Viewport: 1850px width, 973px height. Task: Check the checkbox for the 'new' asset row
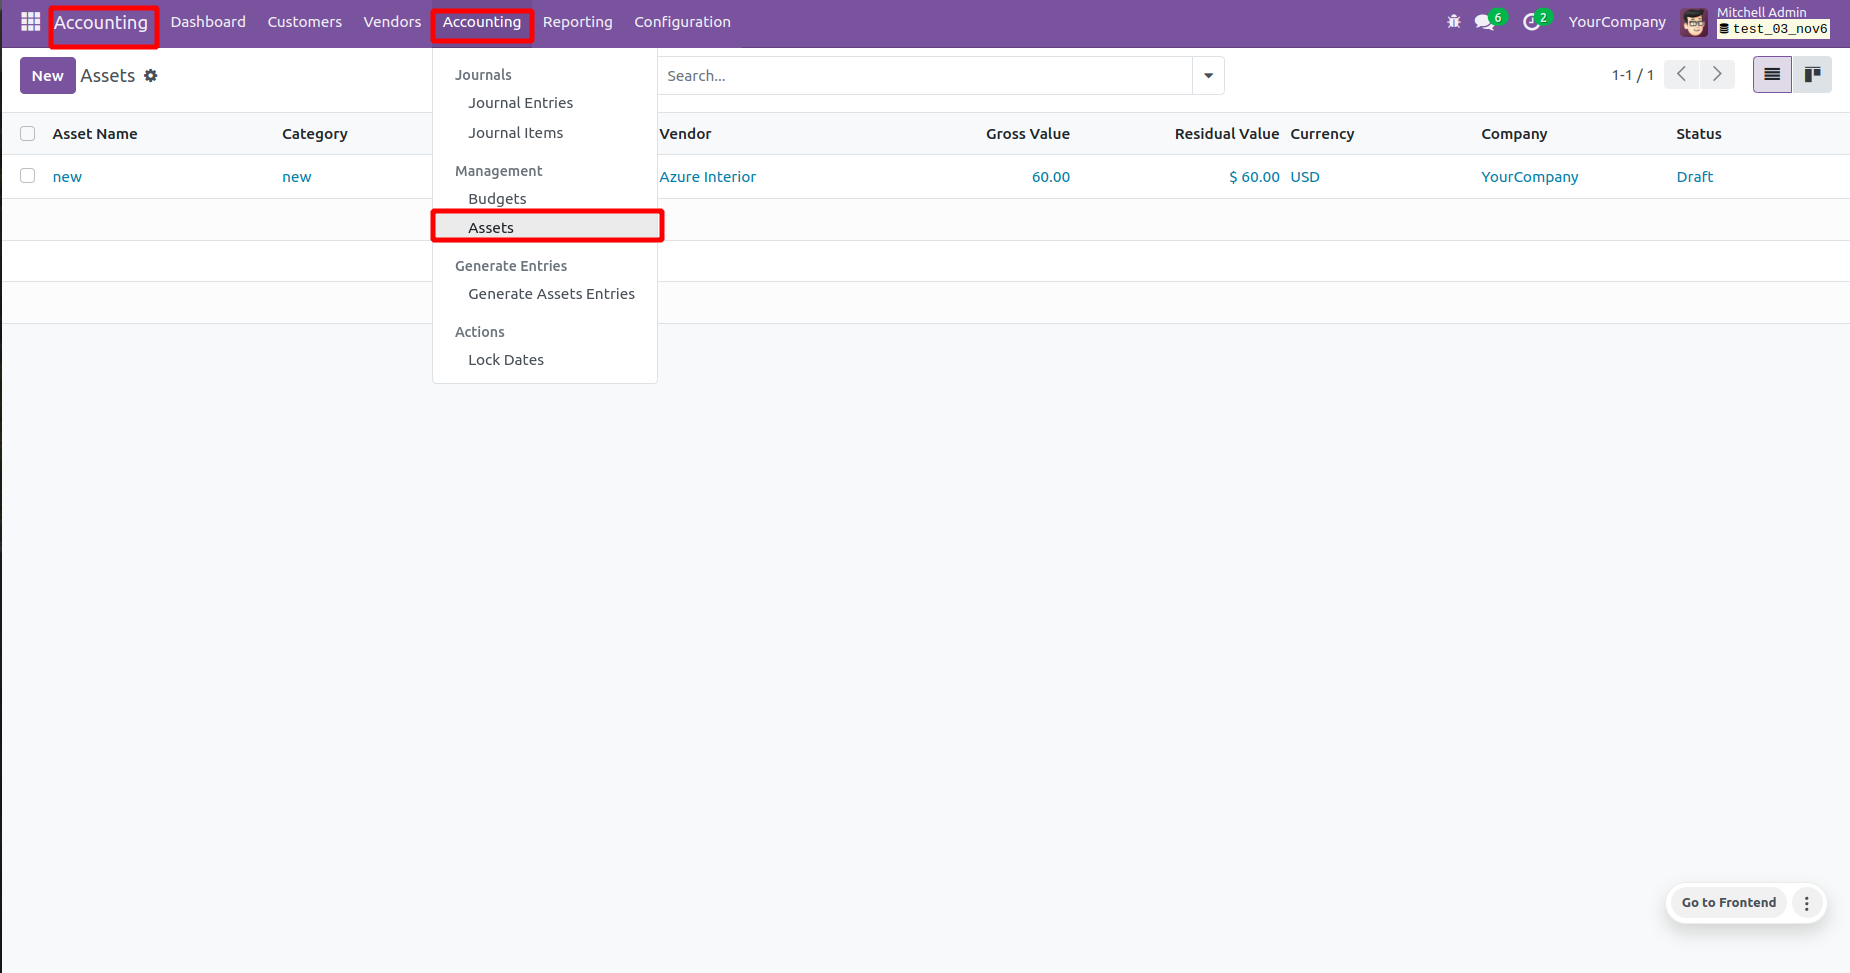(28, 176)
